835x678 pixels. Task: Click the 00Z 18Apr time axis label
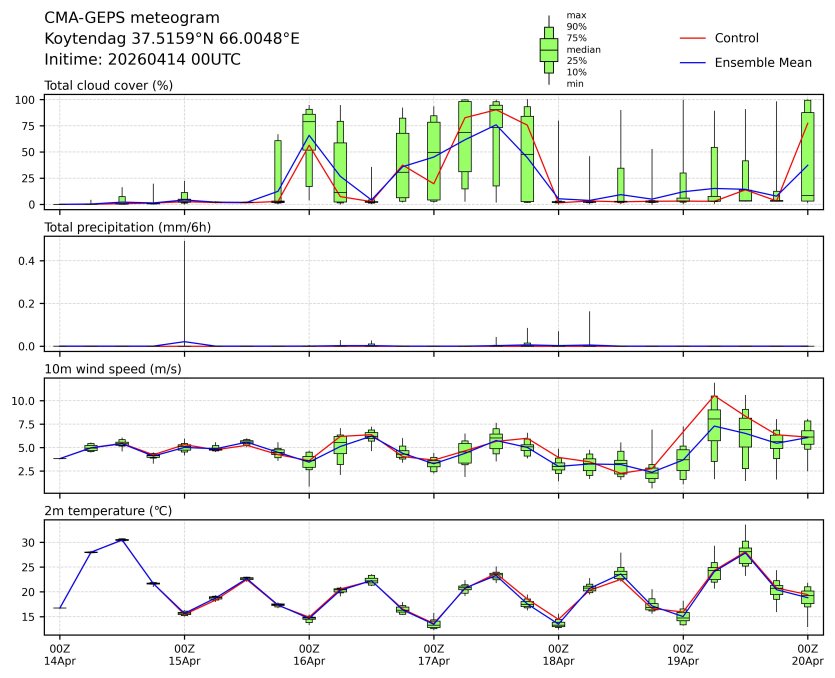tap(558, 655)
